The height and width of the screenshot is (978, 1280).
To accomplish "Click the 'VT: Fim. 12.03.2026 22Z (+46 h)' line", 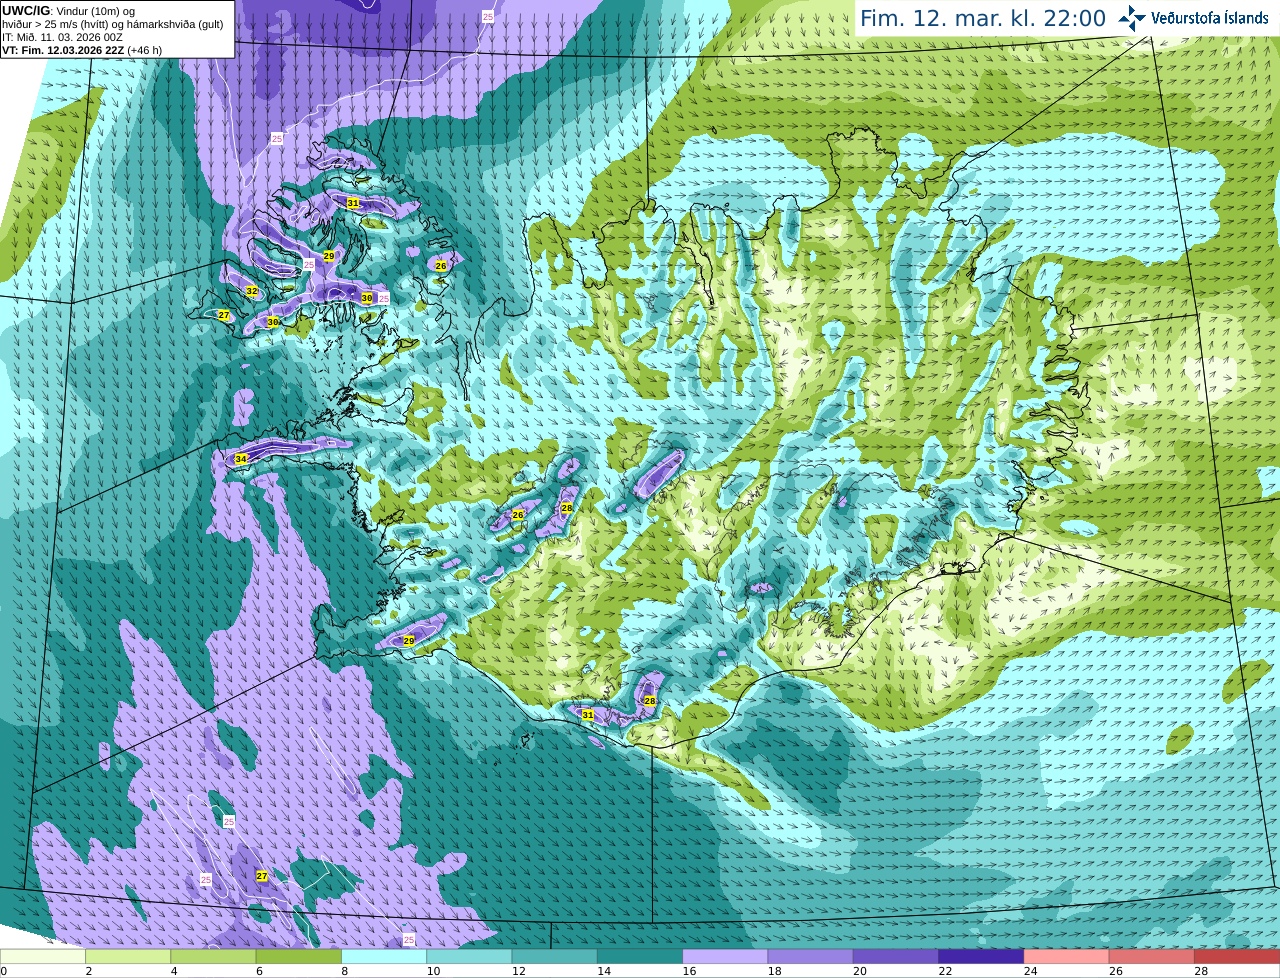I will tap(82, 50).
